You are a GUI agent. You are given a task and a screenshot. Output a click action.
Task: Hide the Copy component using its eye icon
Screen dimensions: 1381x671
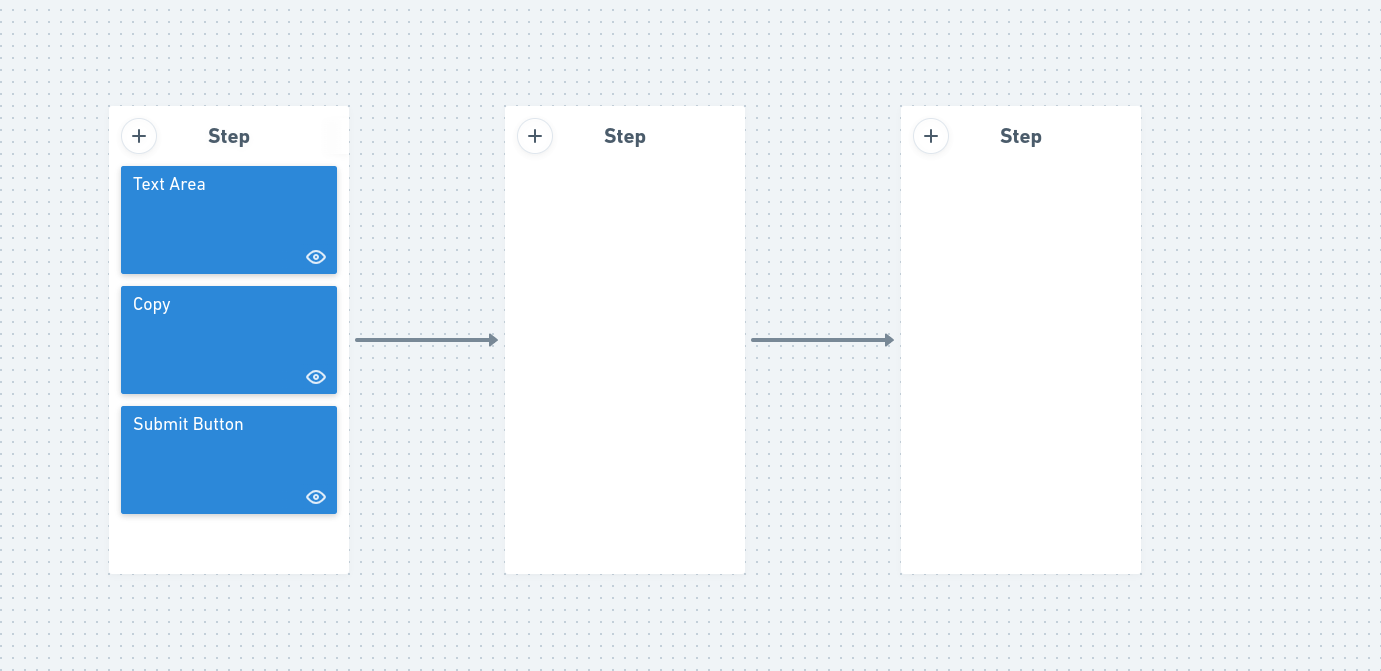316,377
